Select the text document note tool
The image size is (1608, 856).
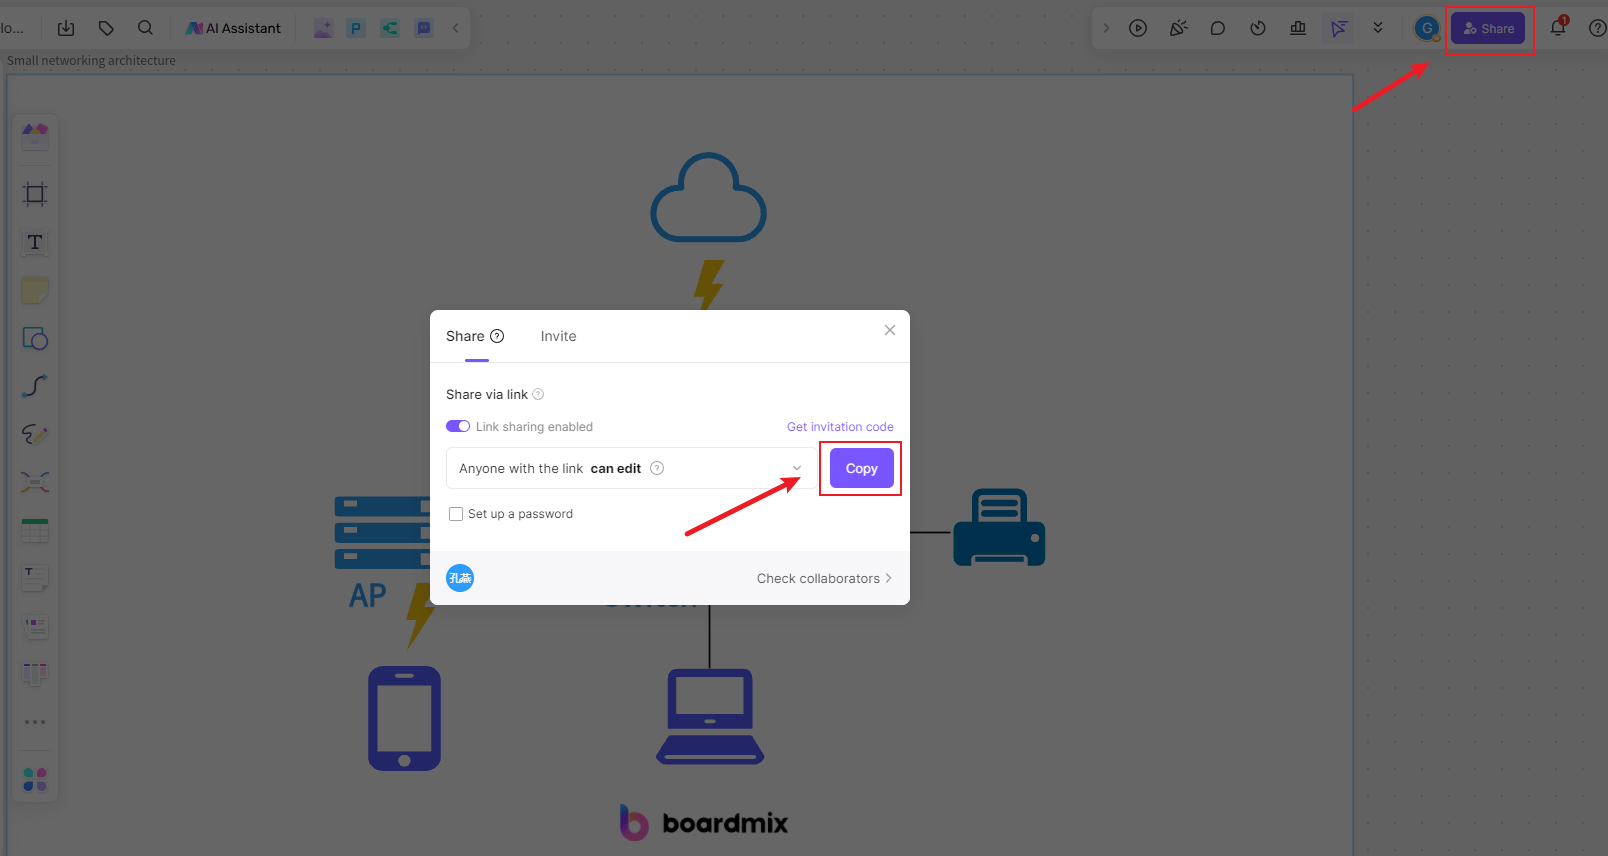pyautogui.click(x=35, y=578)
